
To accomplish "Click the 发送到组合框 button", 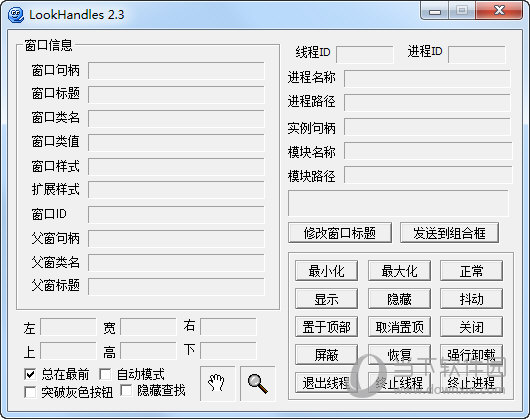I will click(x=449, y=233).
